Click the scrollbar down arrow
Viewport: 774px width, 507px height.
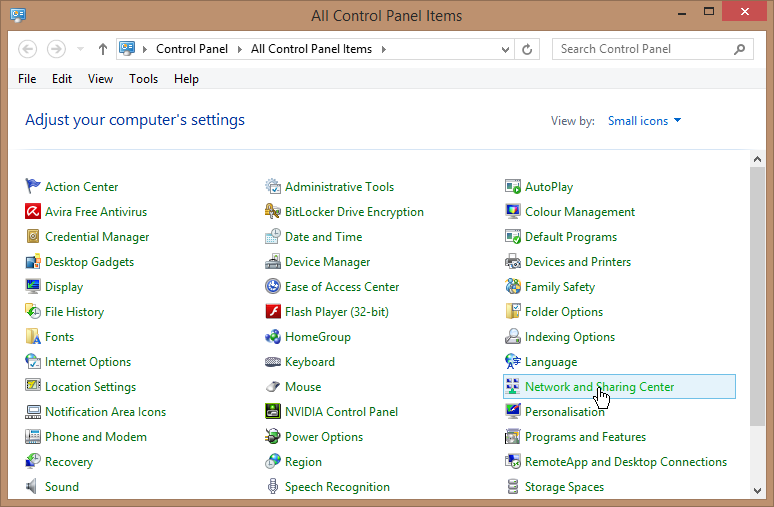[x=757, y=490]
